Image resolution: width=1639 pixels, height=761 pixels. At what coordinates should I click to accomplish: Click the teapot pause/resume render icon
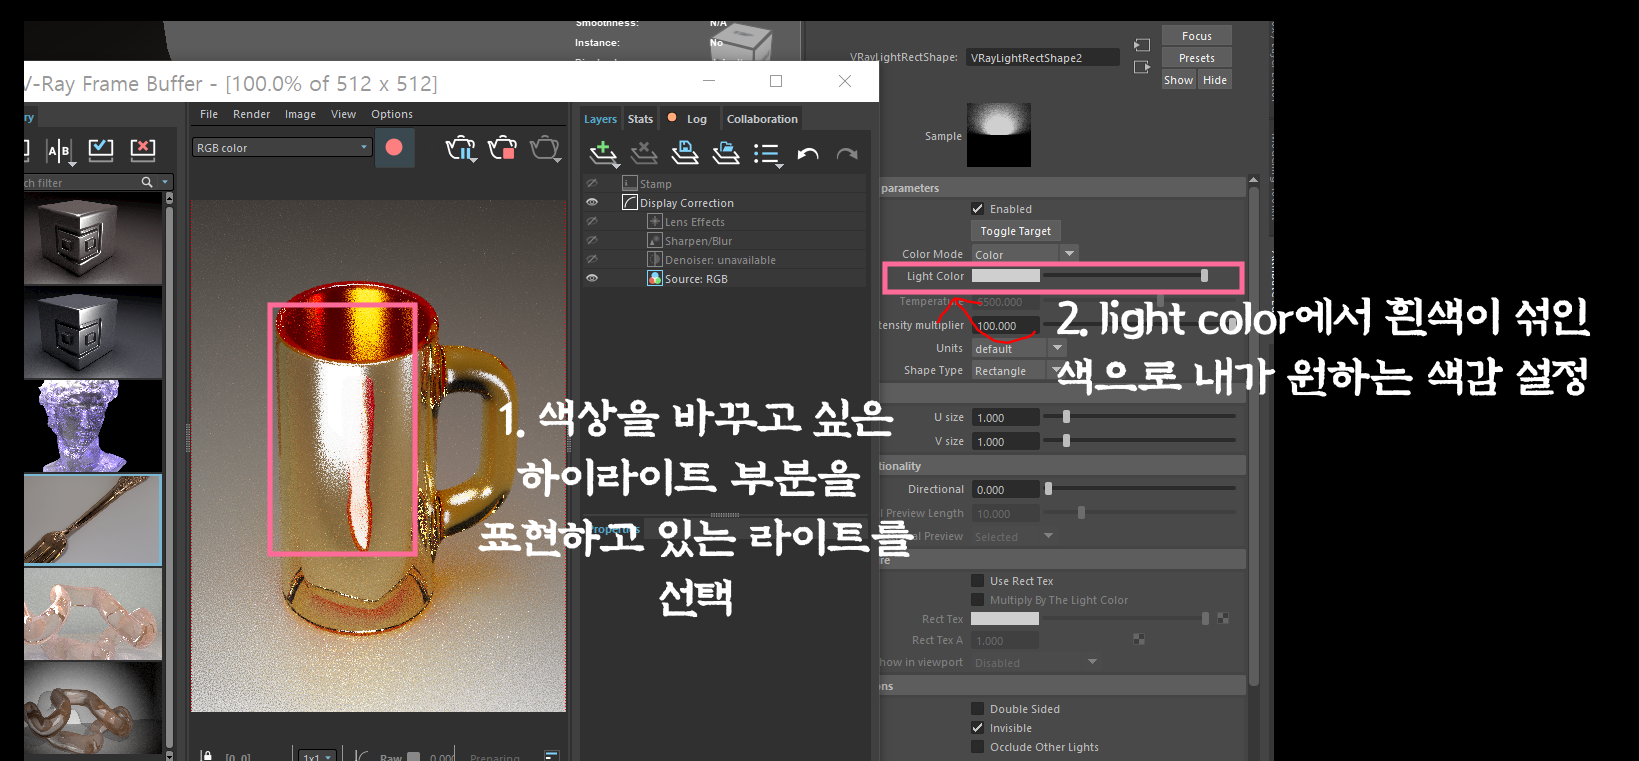coord(461,149)
